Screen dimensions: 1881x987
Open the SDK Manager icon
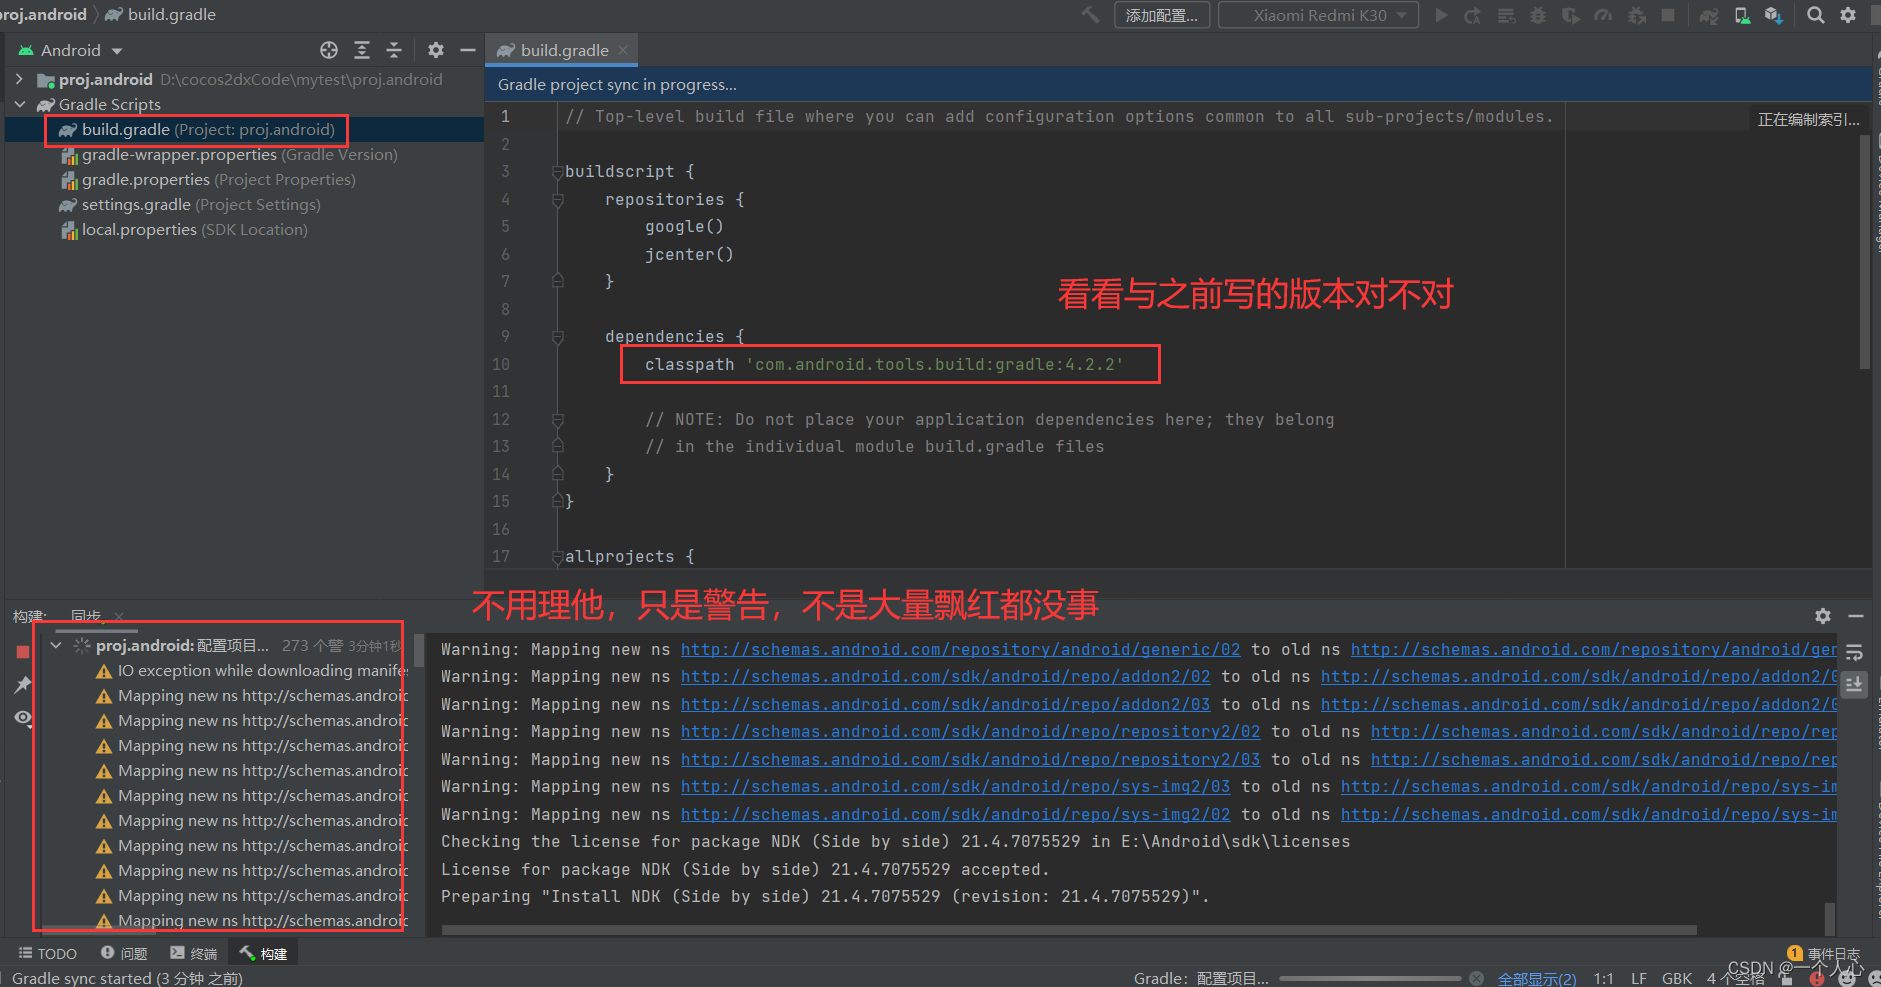pyautogui.click(x=1776, y=15)
